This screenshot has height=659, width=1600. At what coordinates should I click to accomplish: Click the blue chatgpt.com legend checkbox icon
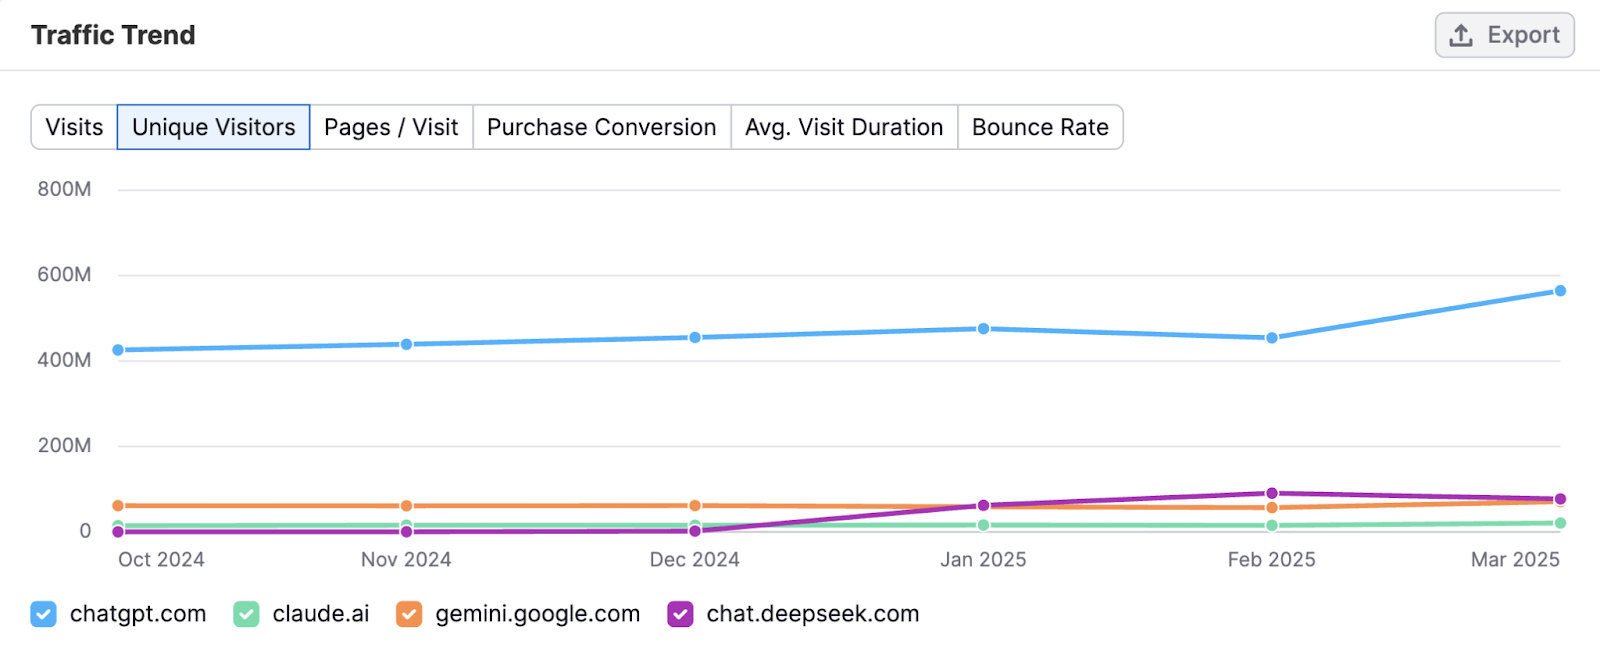click(x=42, y=613)
